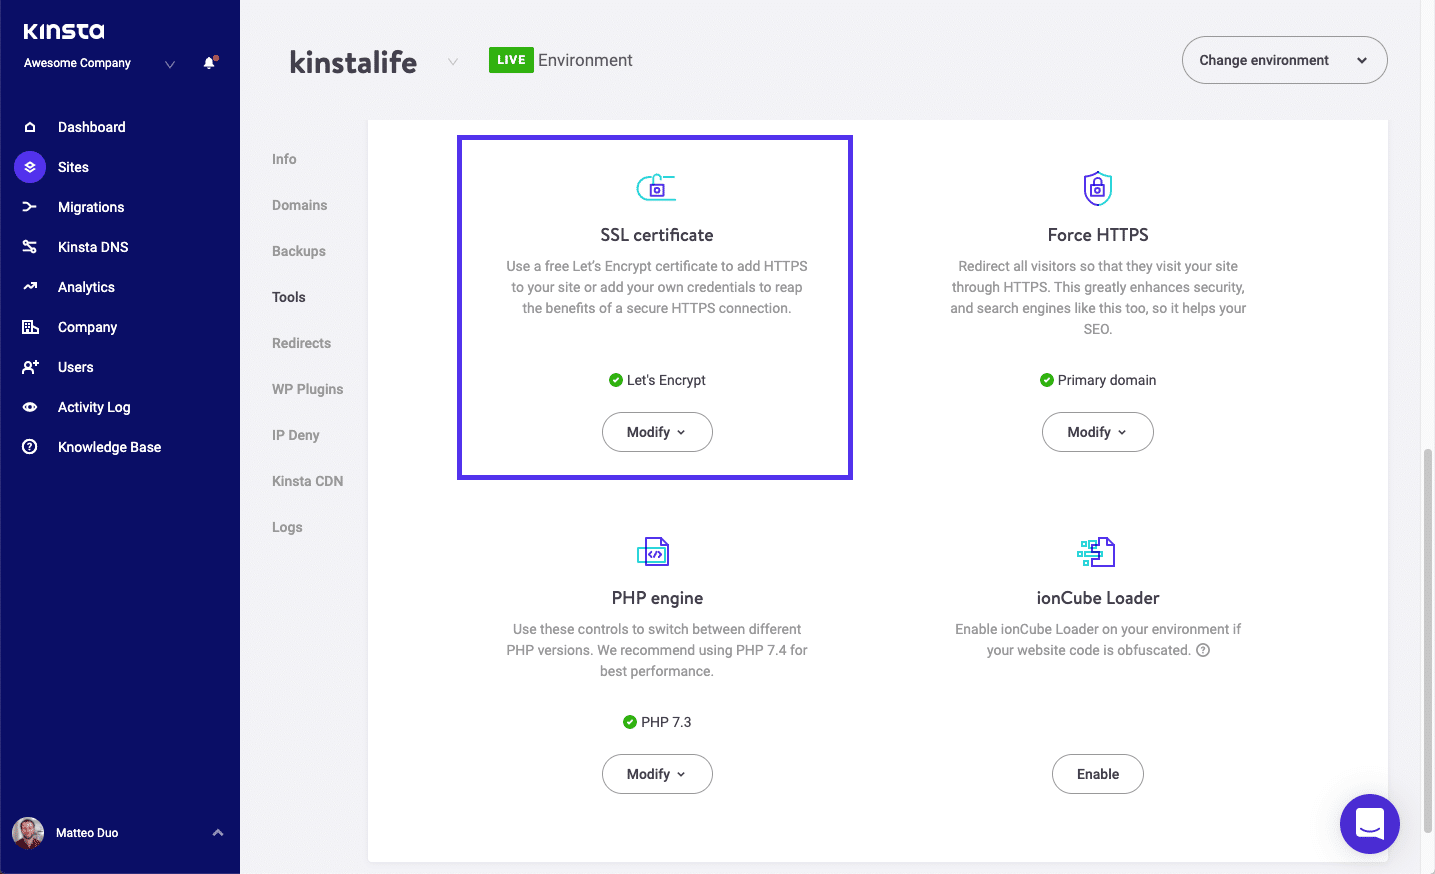Expand the SSL certificate Modify dropdown
This screenshot has height=874, width=1435.
(x=657, y=431)
